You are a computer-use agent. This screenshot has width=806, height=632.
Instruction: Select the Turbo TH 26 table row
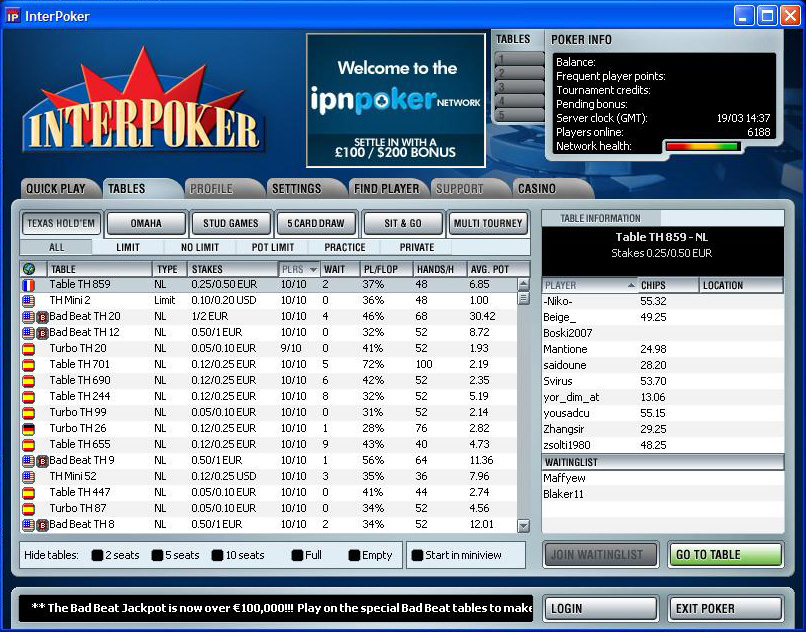pos(268,428)
